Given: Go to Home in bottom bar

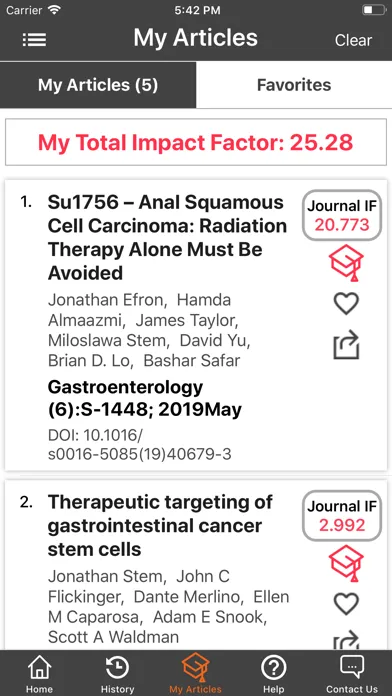Looking at the screenshot, I should [x=39, y=675].
